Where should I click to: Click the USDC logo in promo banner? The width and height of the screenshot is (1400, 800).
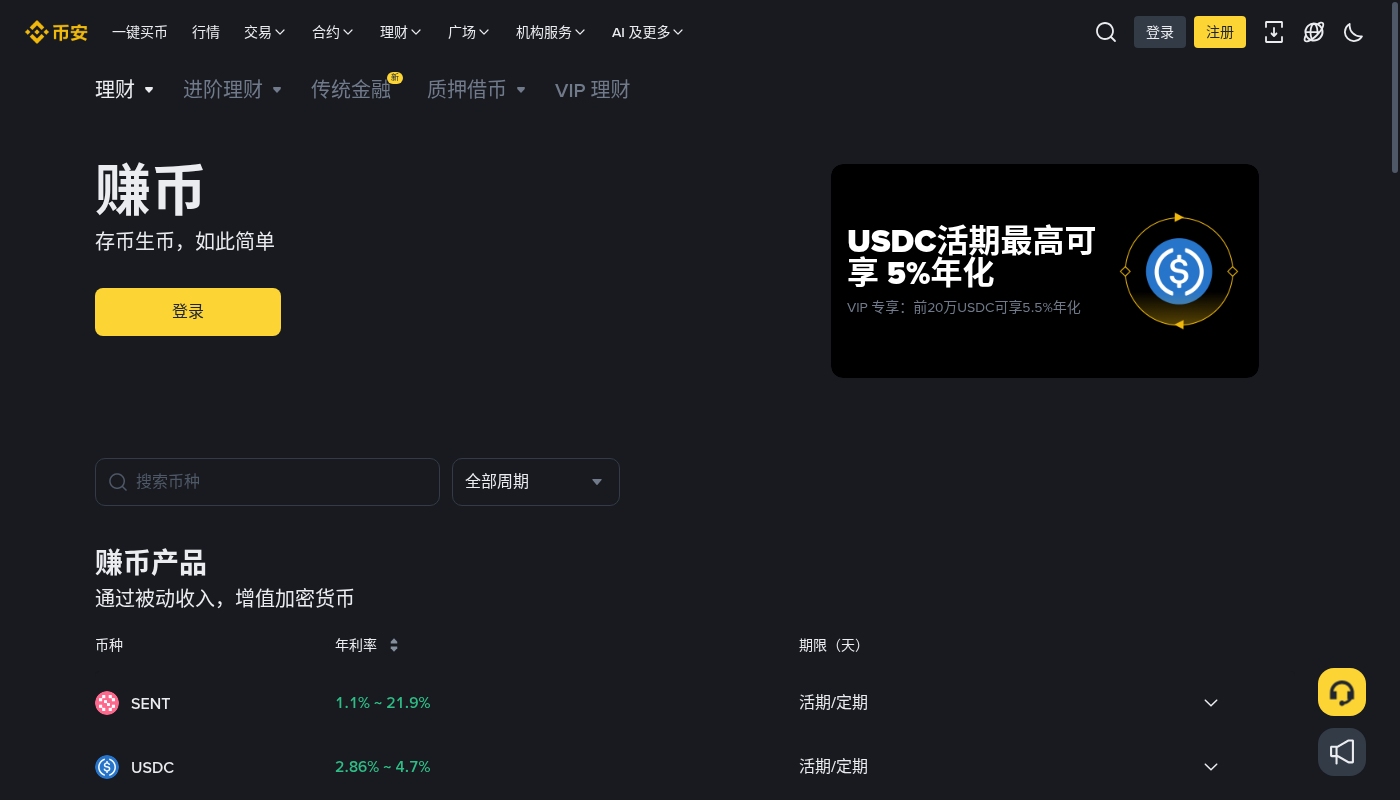click(1178, 271)
